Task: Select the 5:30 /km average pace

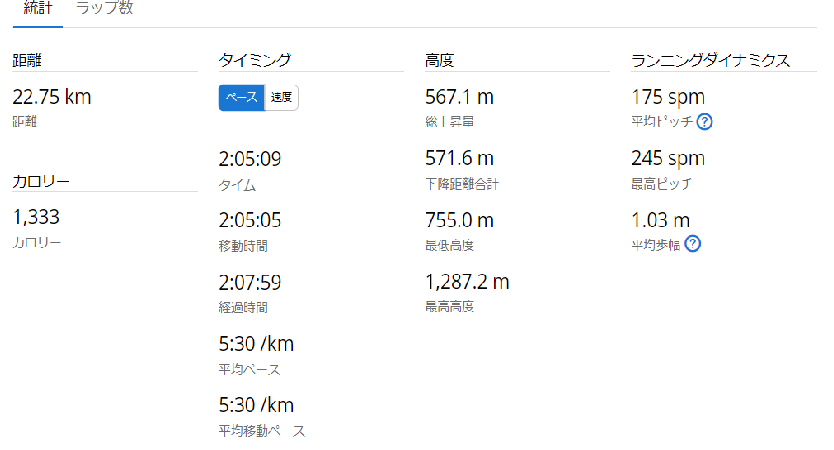Action: [256, 344]
